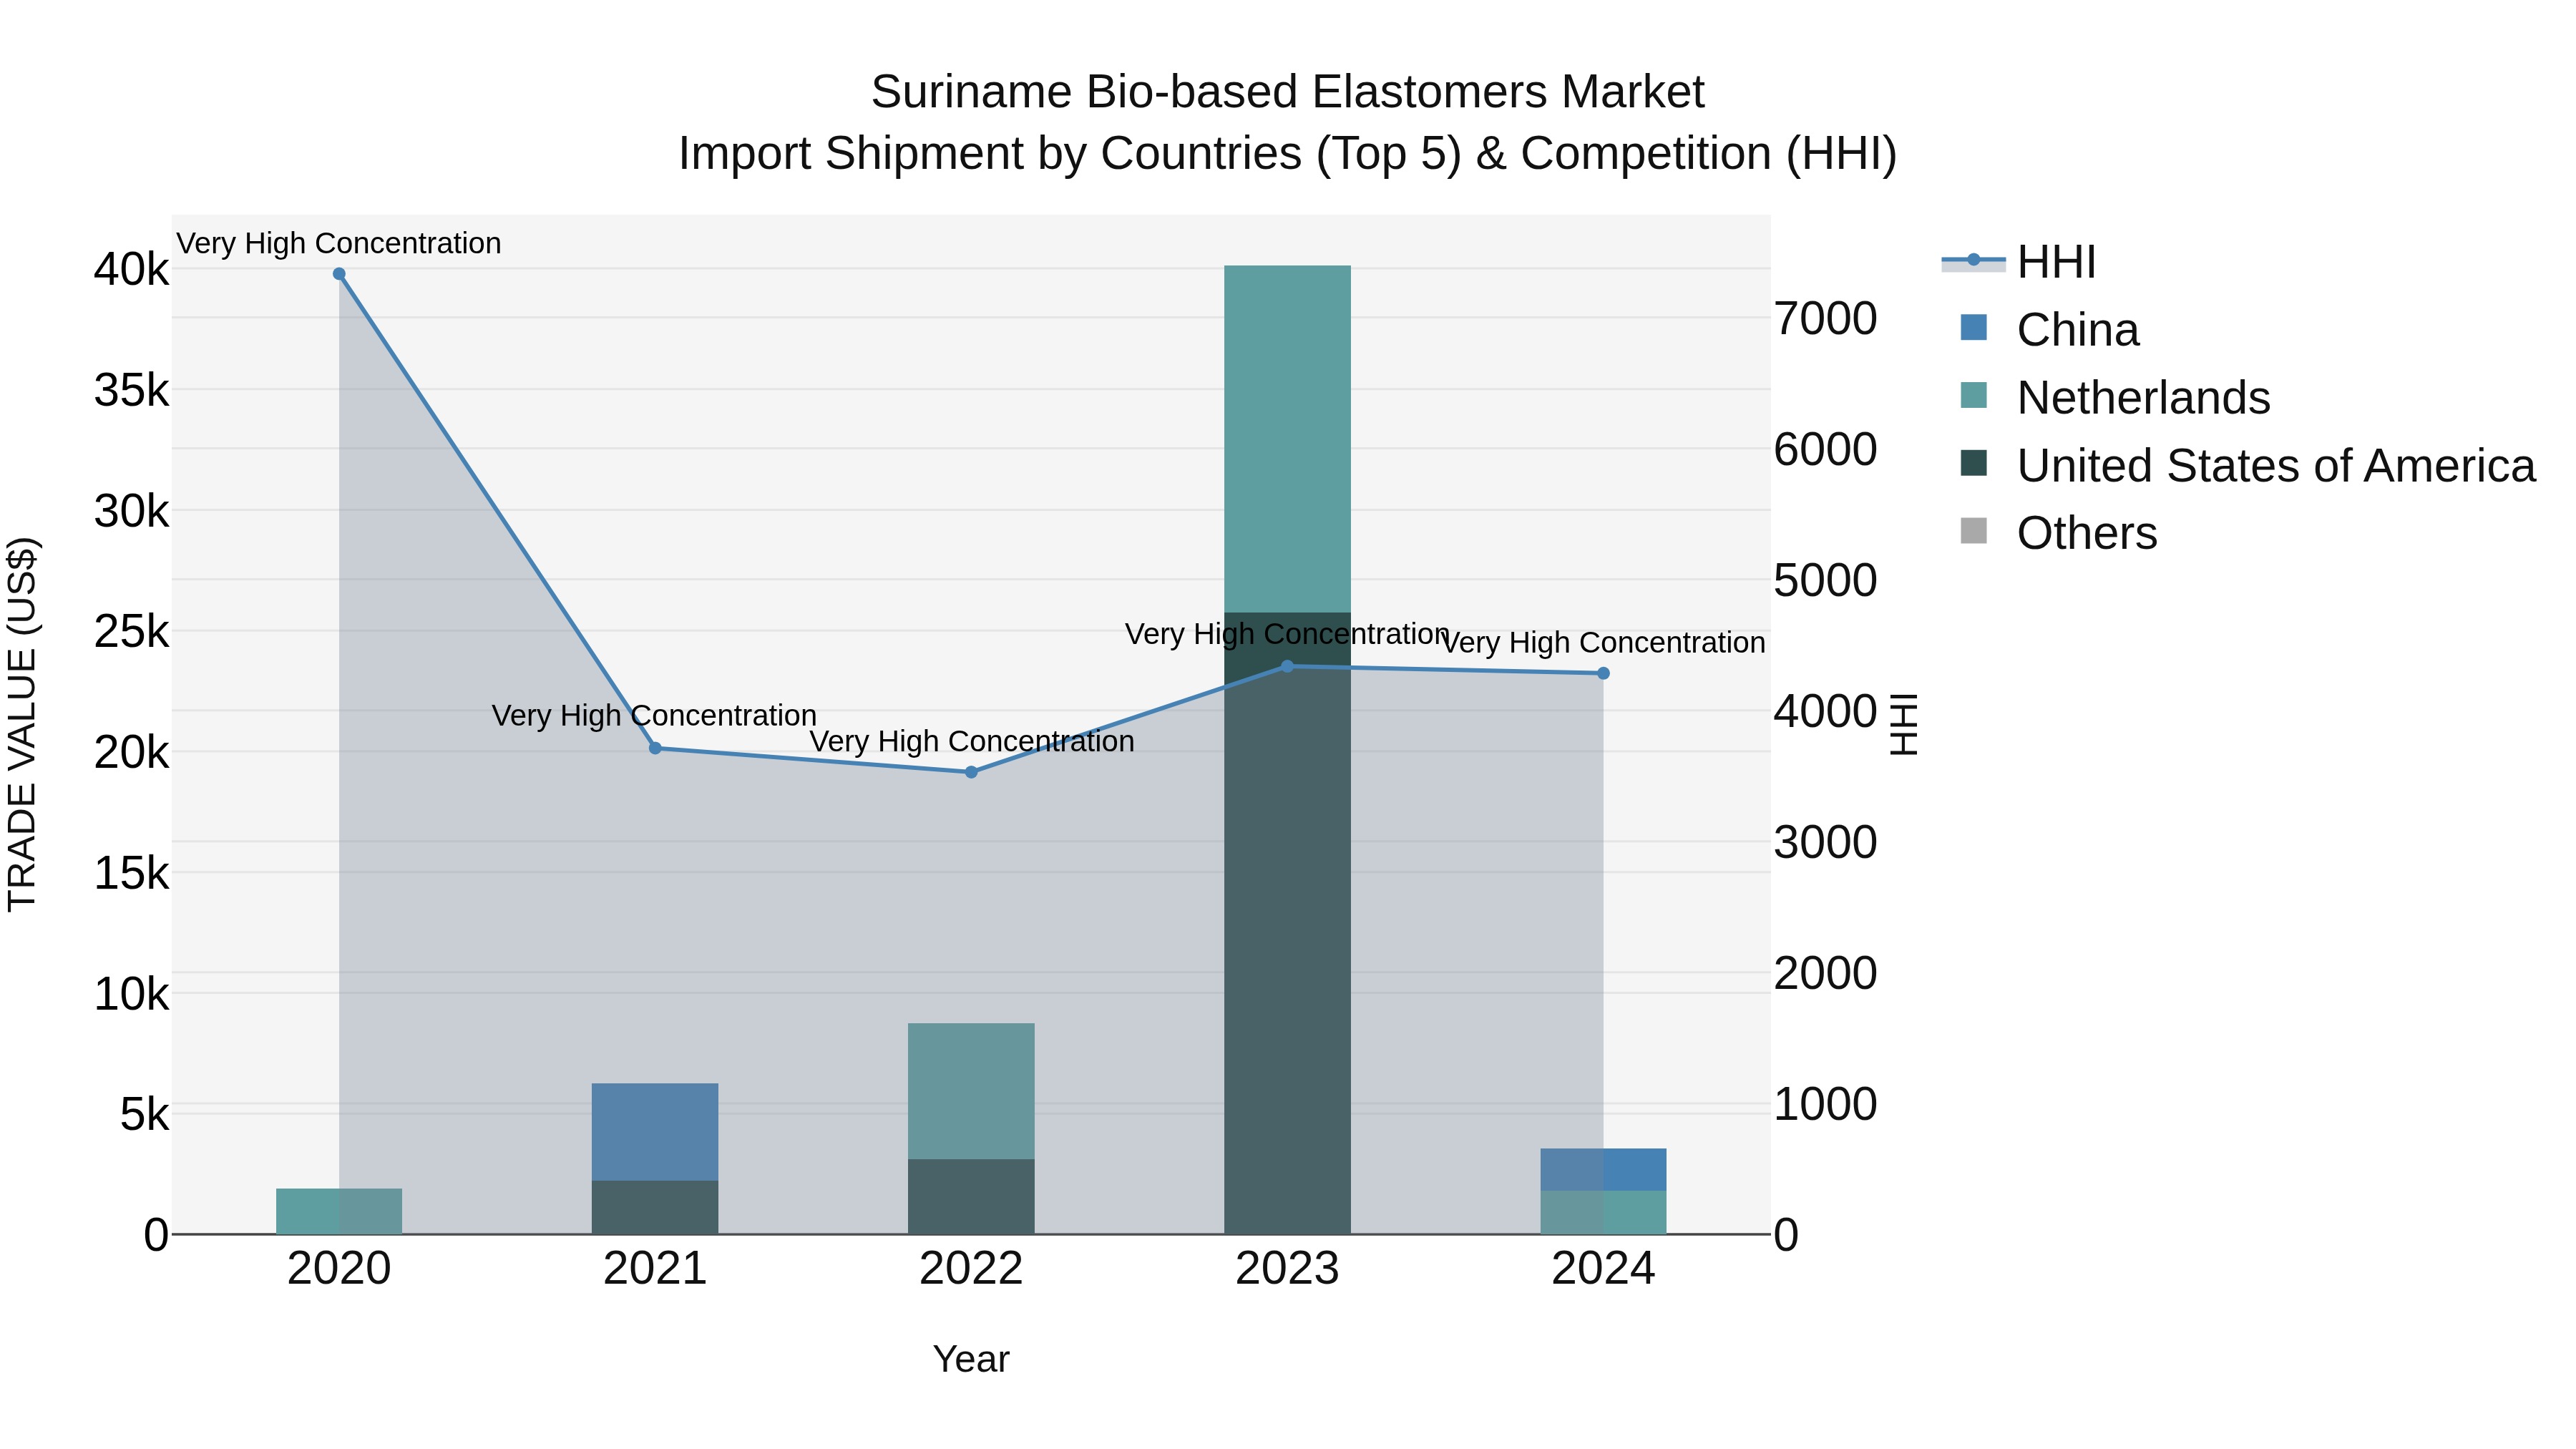The height and width of the screenshot is (1449, 2576).
Task: Click the dark USA legend swatch
Action: coord(1974,463)
